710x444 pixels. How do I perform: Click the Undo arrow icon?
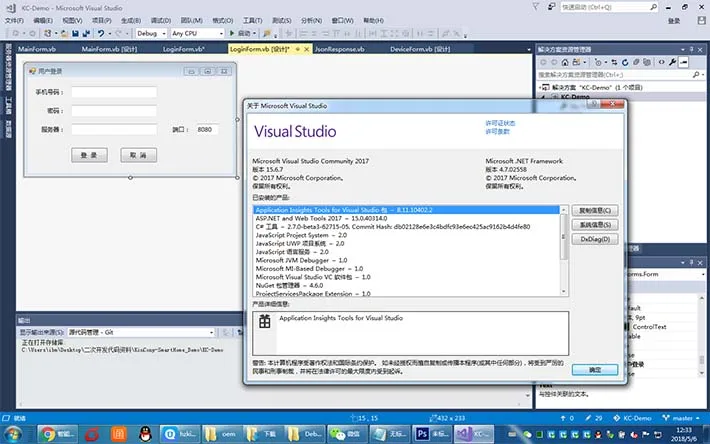101,33
